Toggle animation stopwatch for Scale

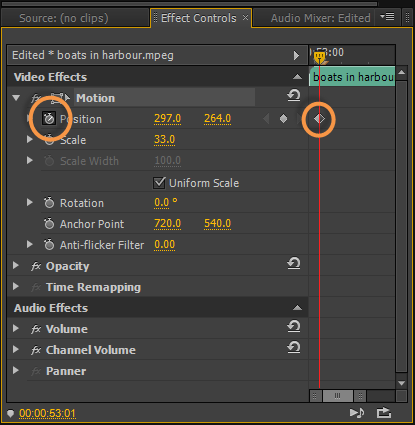tap(49, 140)
